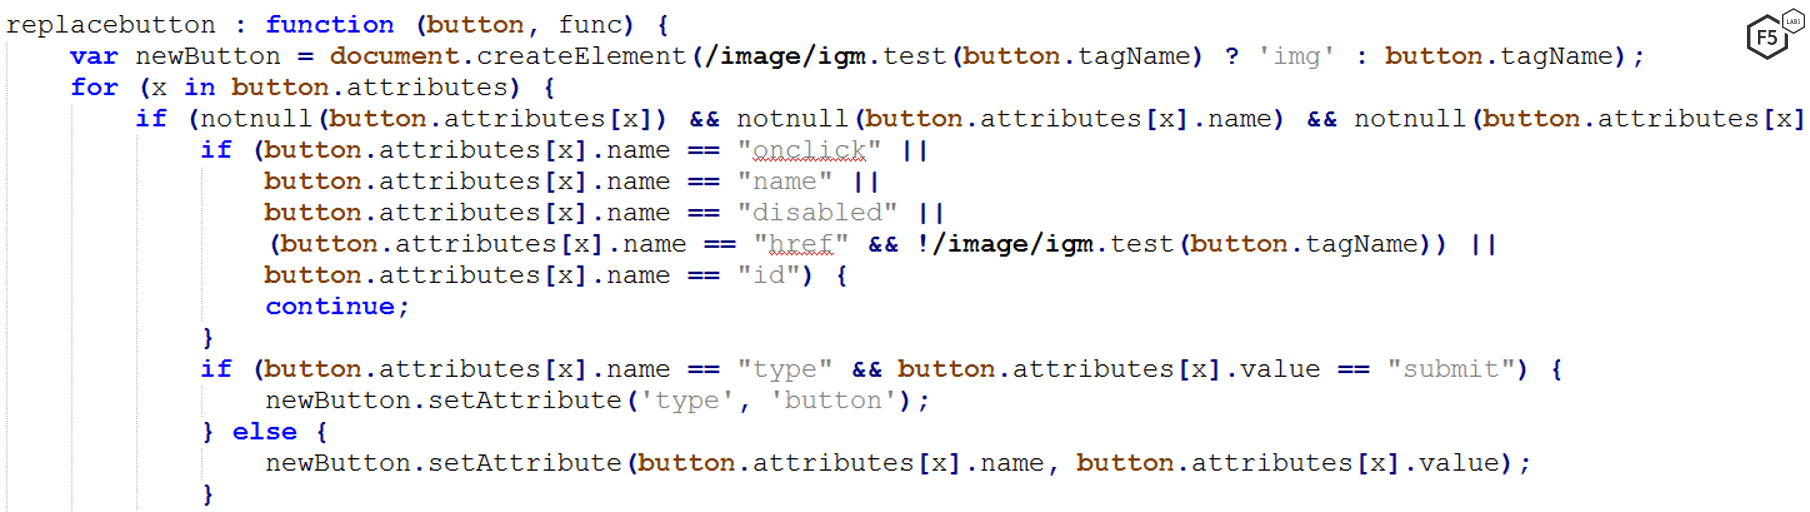Click the "id" string literal

(768, 275)
